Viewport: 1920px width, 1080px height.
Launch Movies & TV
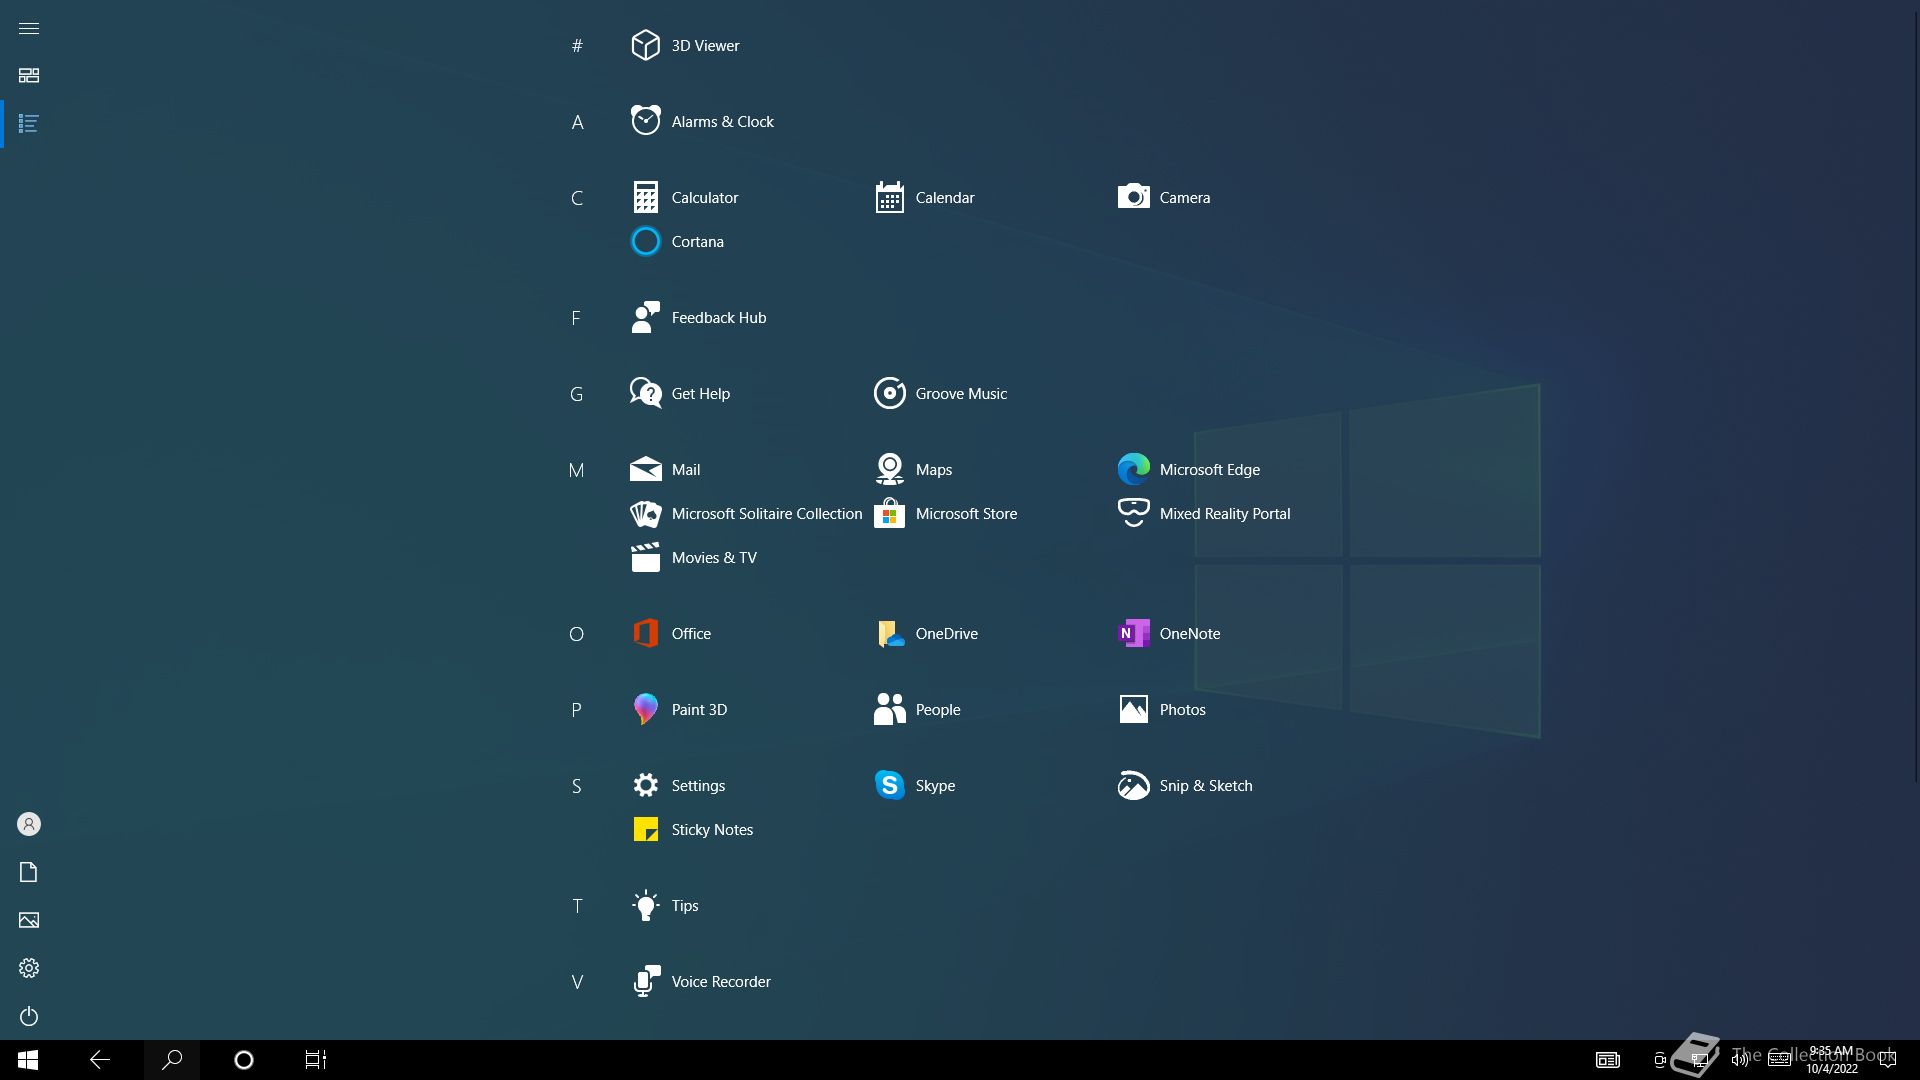[693, 558]
